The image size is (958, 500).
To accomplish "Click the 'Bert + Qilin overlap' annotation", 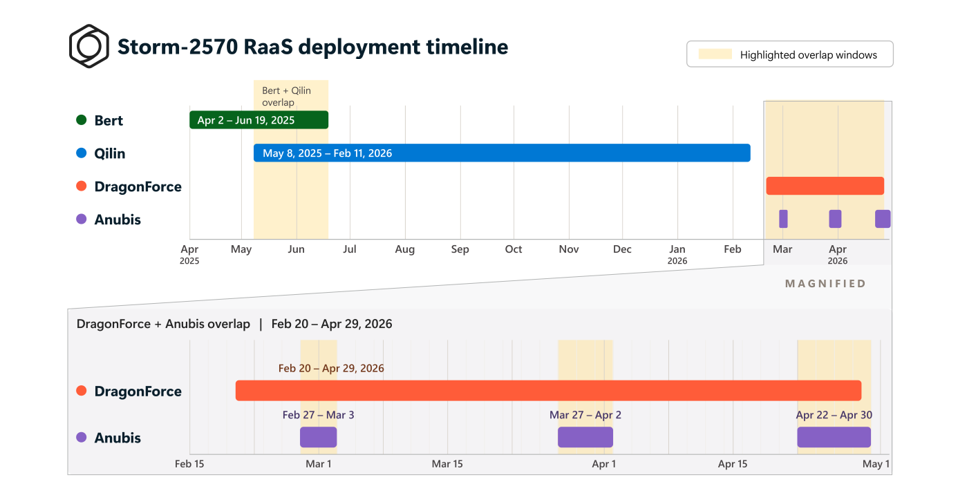I will tap(287, 97).
